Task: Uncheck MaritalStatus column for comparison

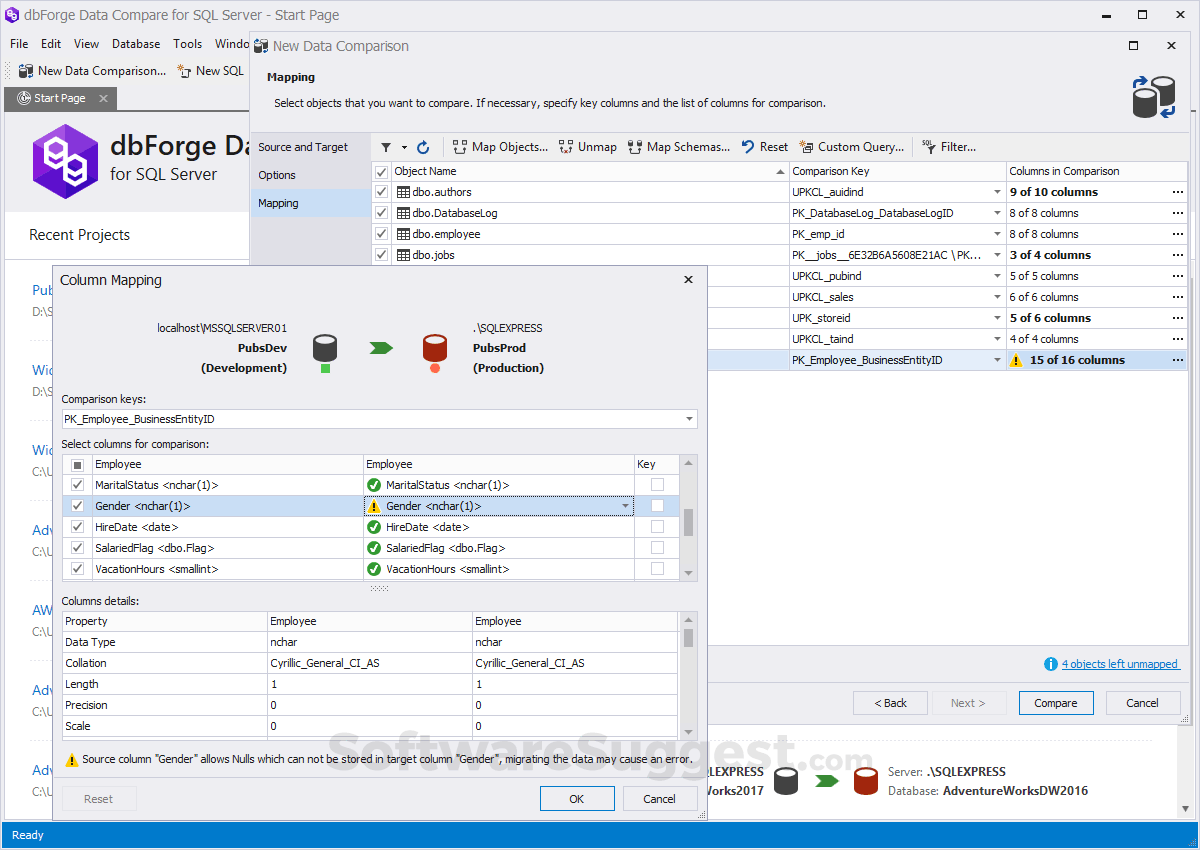Action: (77, 485)
